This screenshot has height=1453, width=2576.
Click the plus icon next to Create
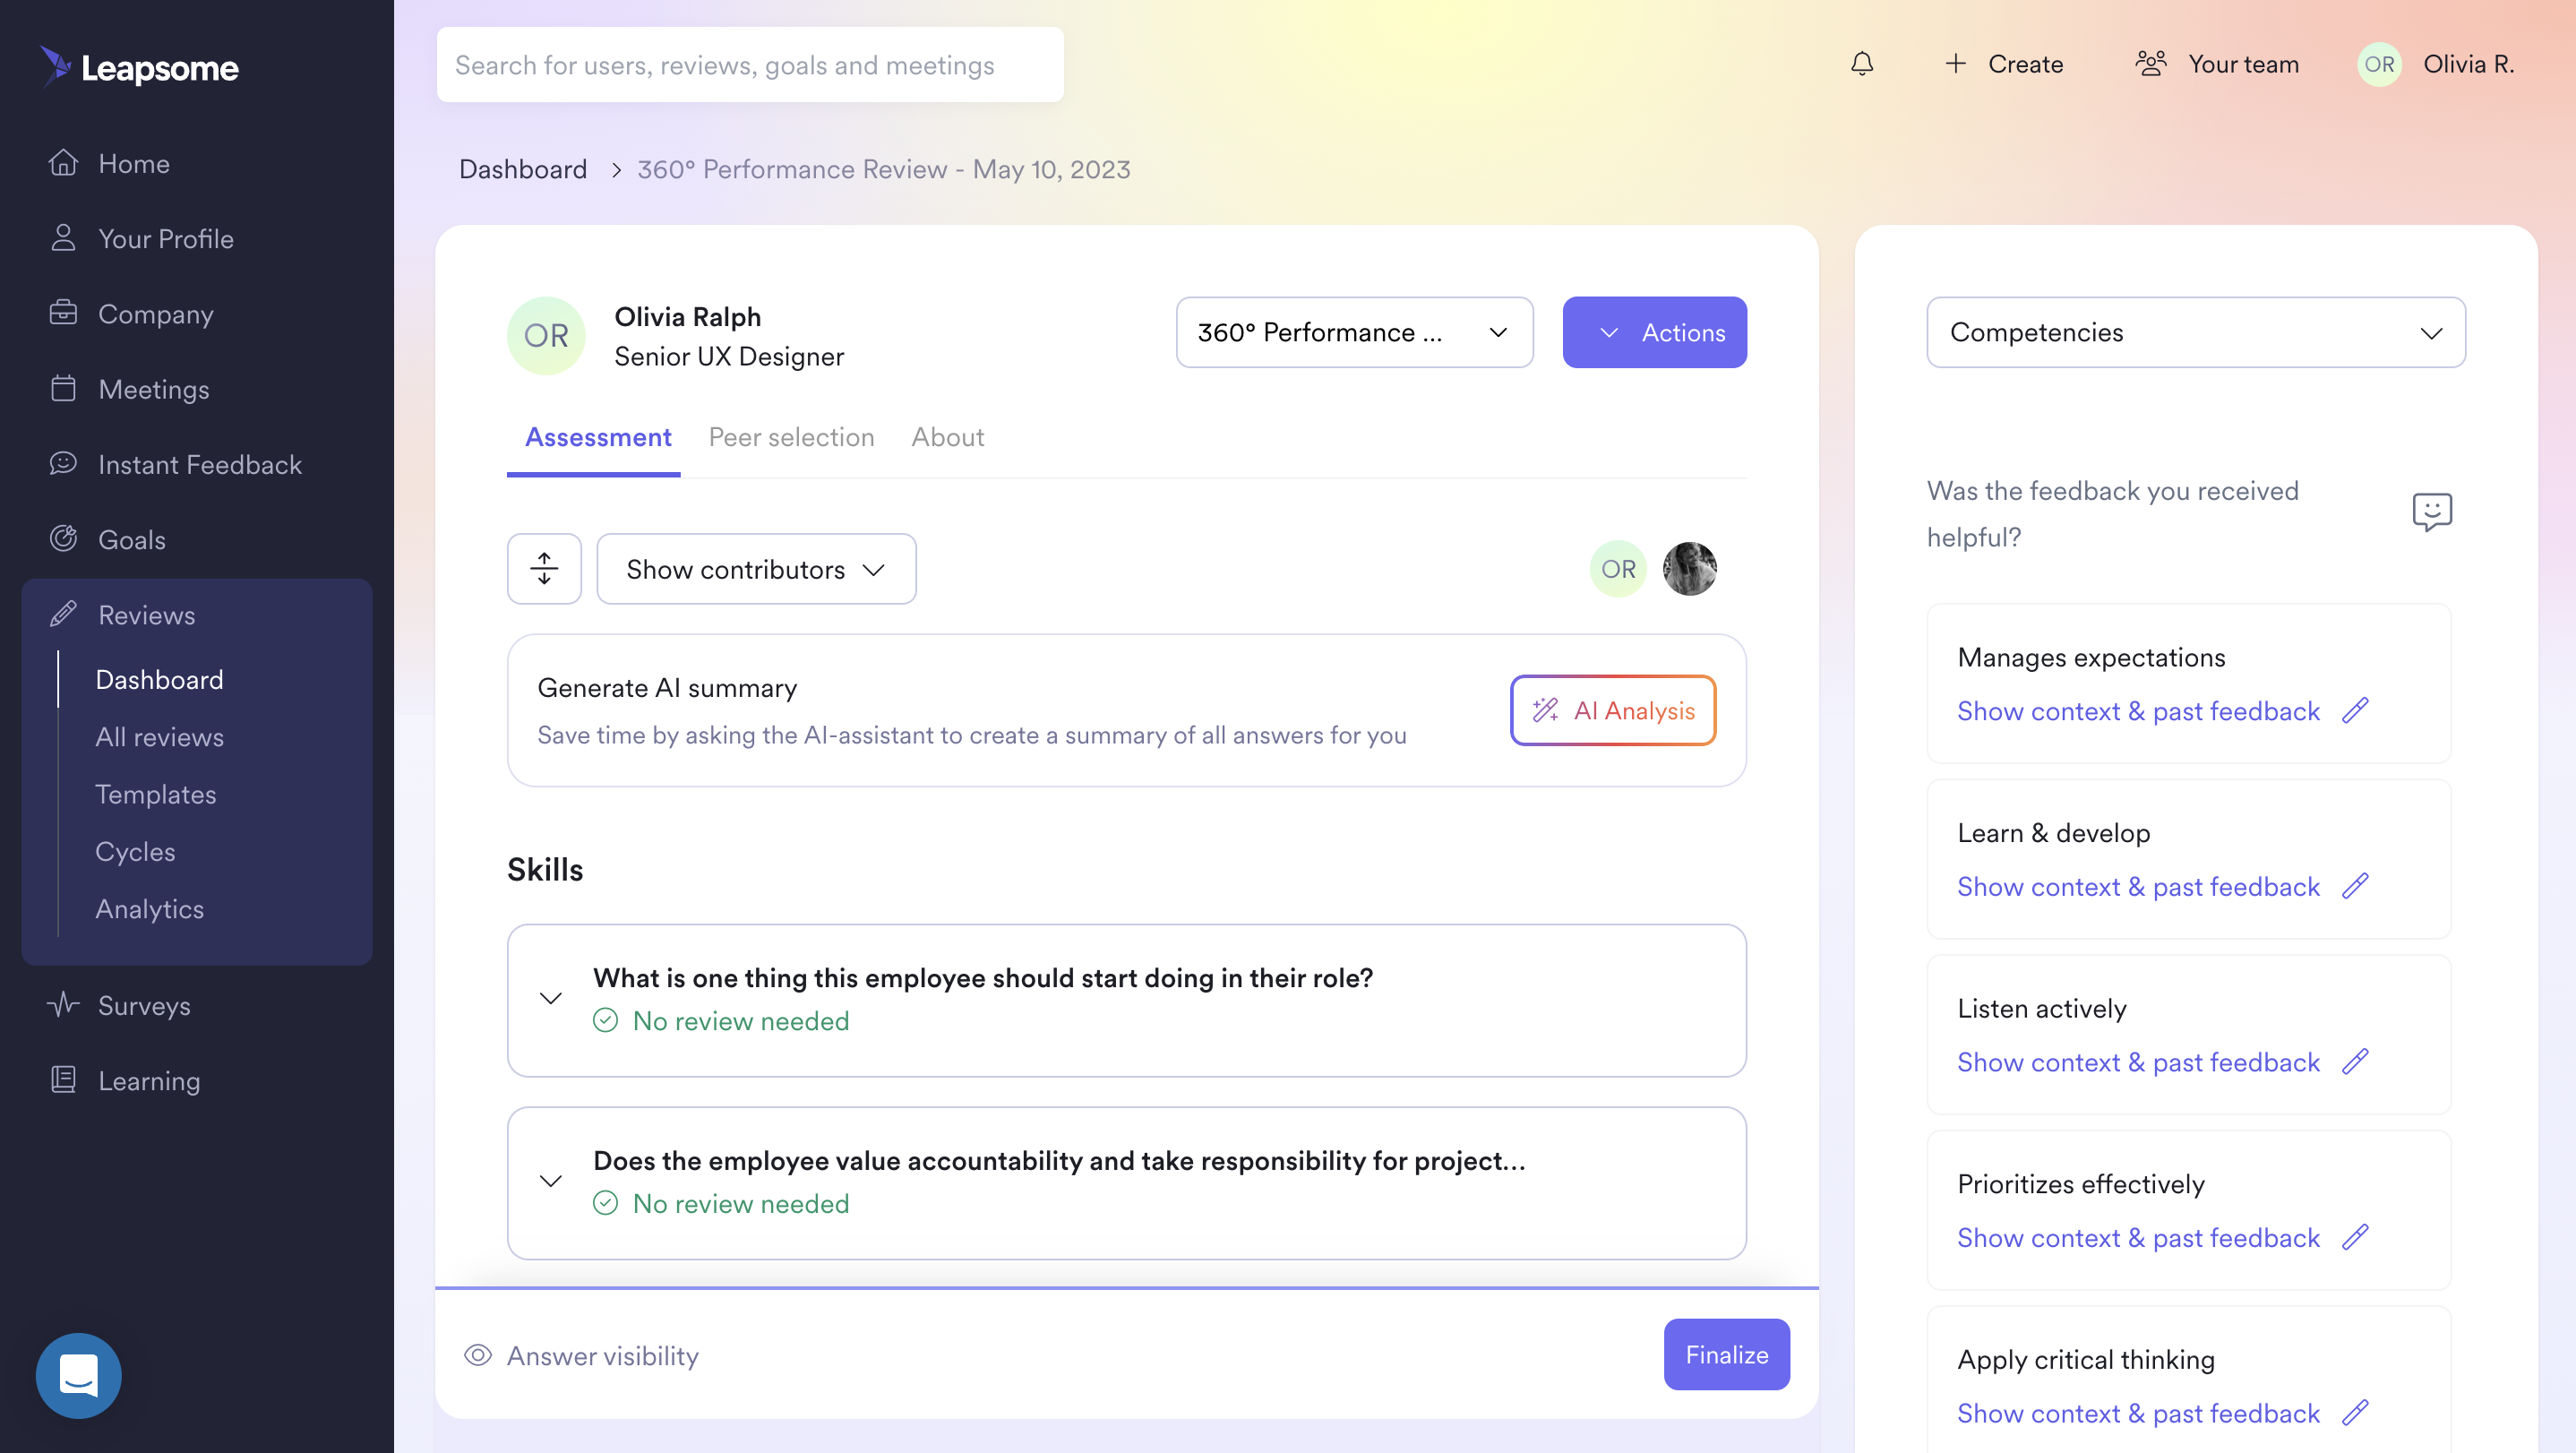pyautogui.click(x=1955, y=64)
